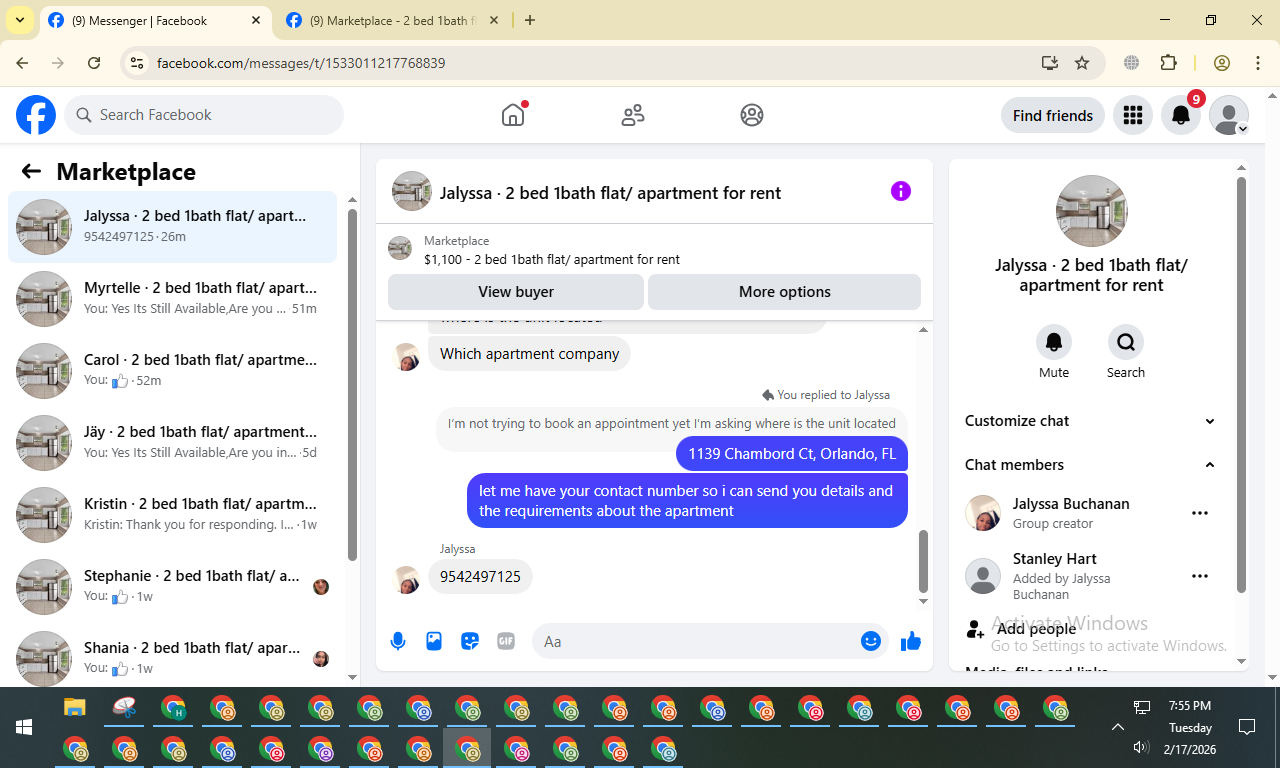Open Jalyssa conversation in list

pos(173,227)
